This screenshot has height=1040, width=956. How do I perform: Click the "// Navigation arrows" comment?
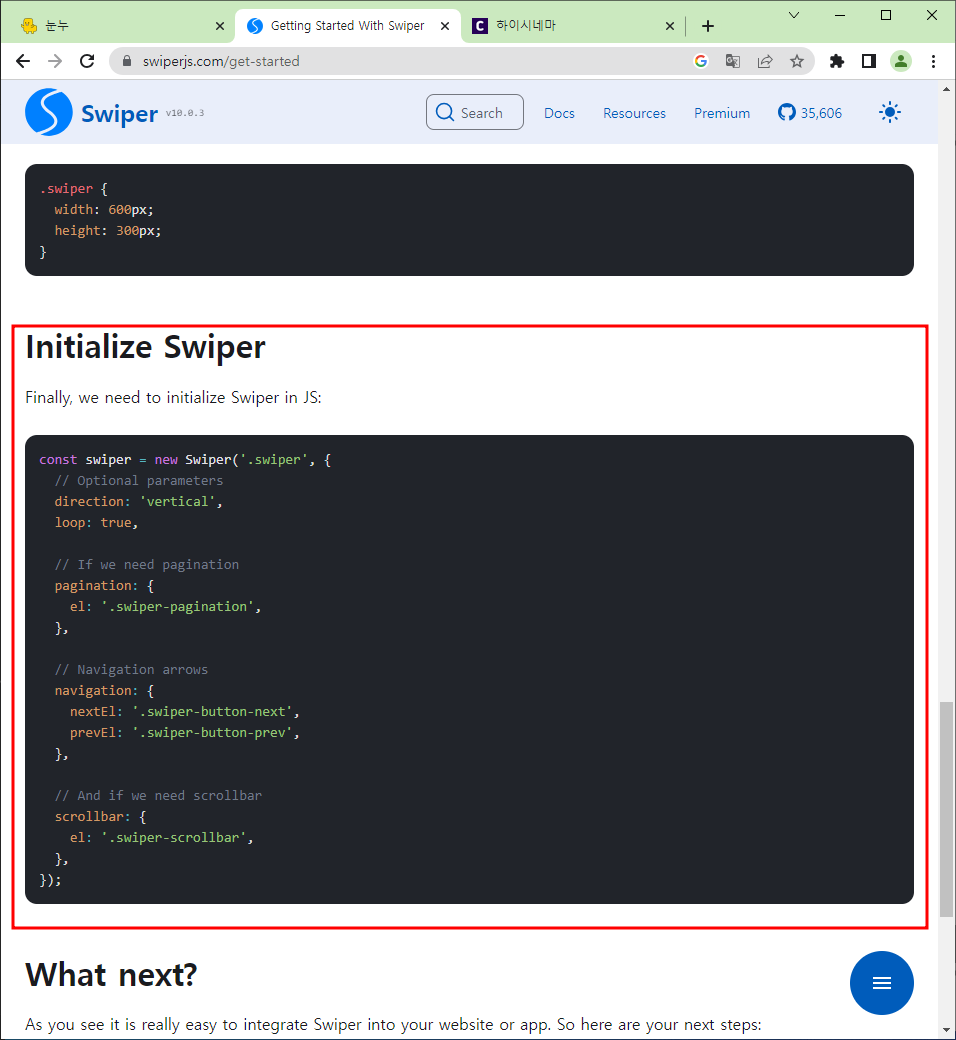click(x=131, y=669)
